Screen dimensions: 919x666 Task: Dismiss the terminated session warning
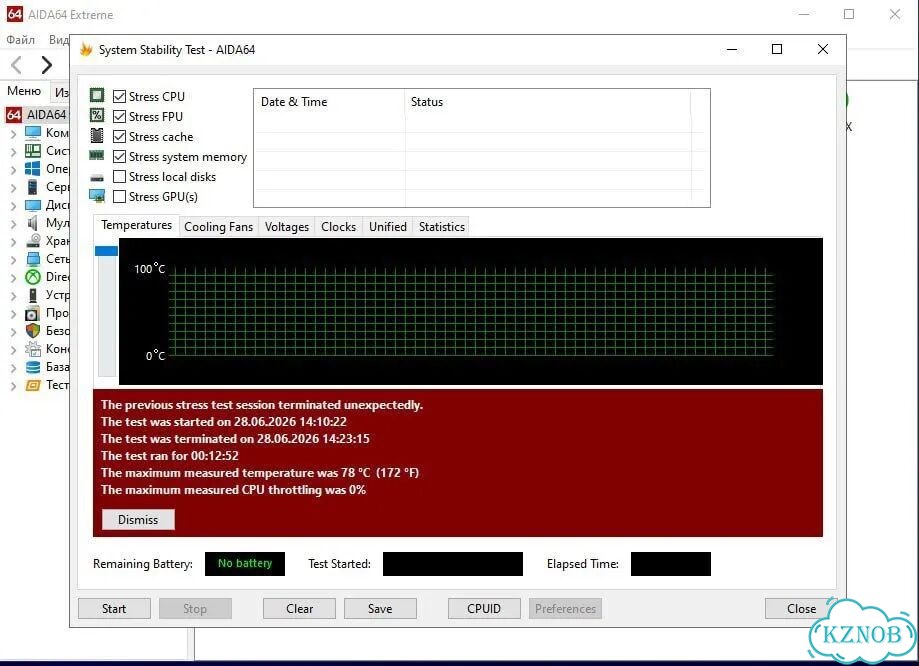138,519
